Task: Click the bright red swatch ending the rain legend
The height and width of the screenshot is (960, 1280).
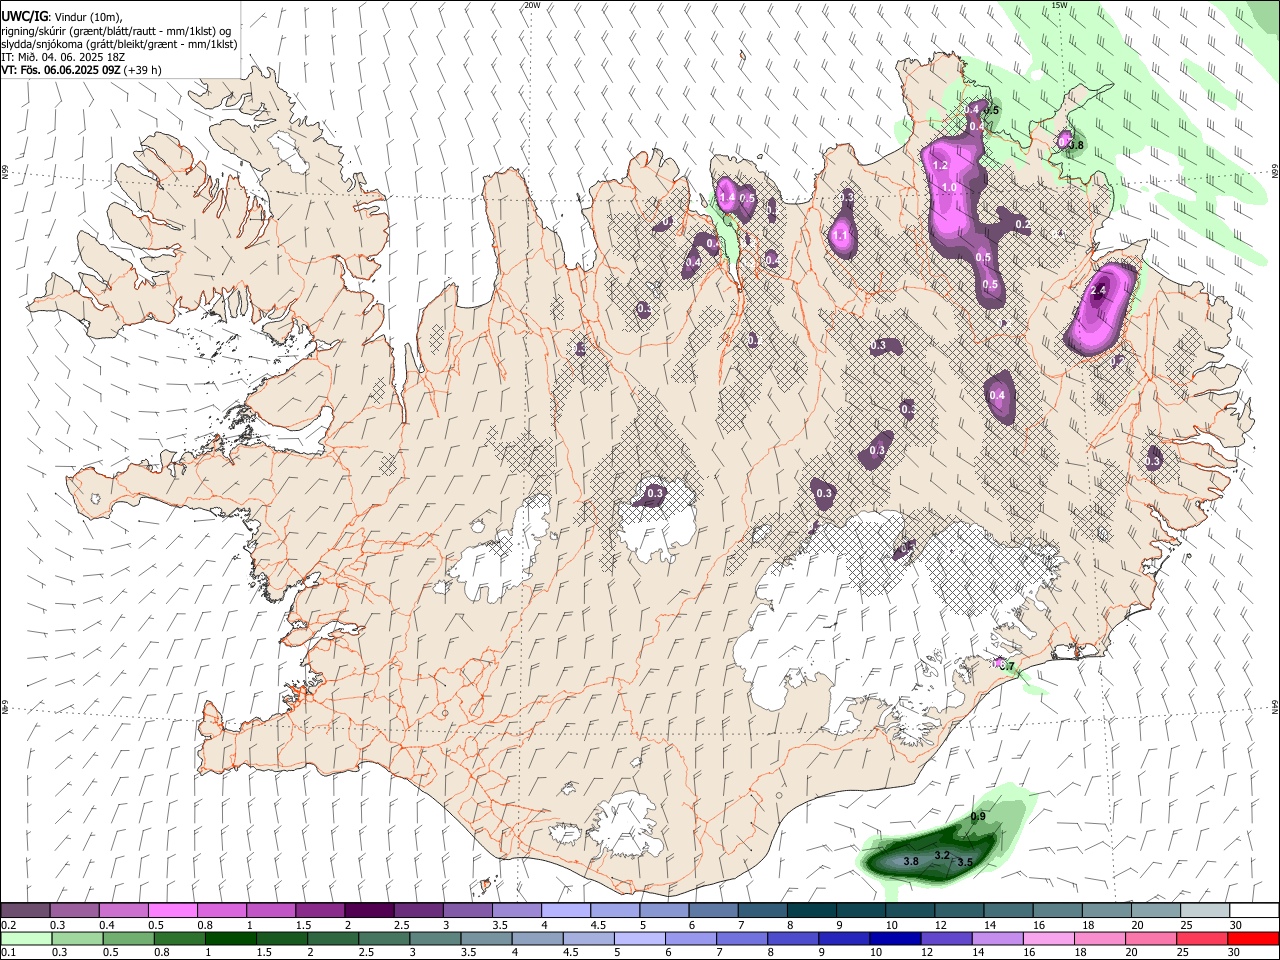Action: tap(1253, 939)
